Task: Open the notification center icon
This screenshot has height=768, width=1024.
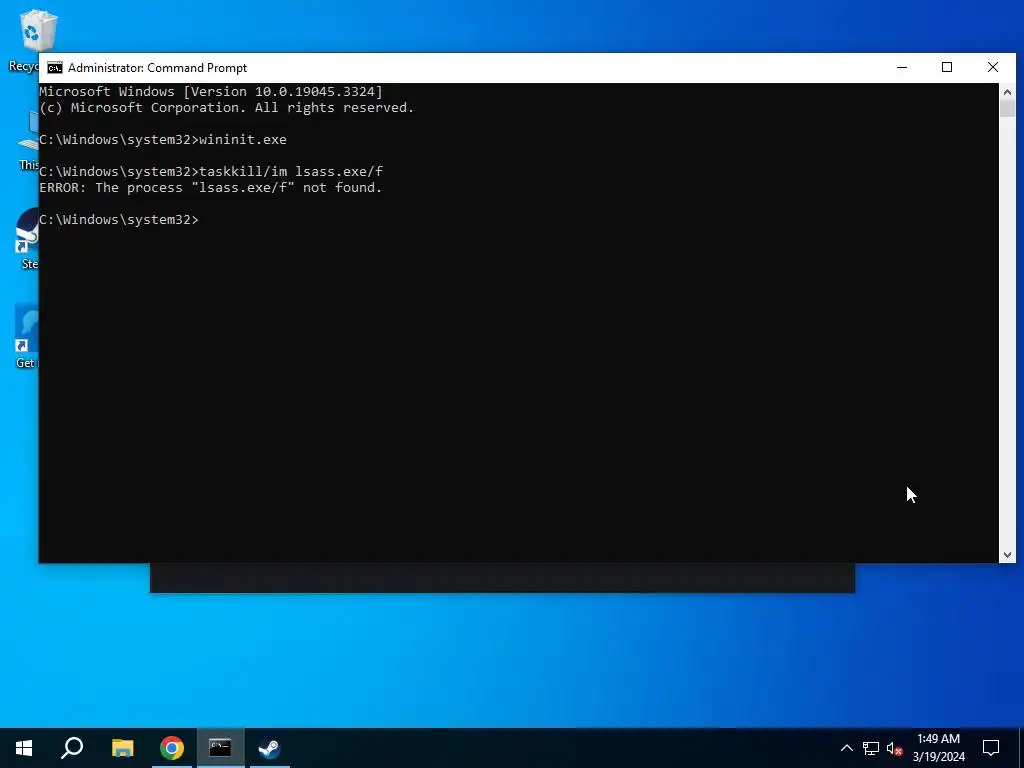Action: [991, 748]
